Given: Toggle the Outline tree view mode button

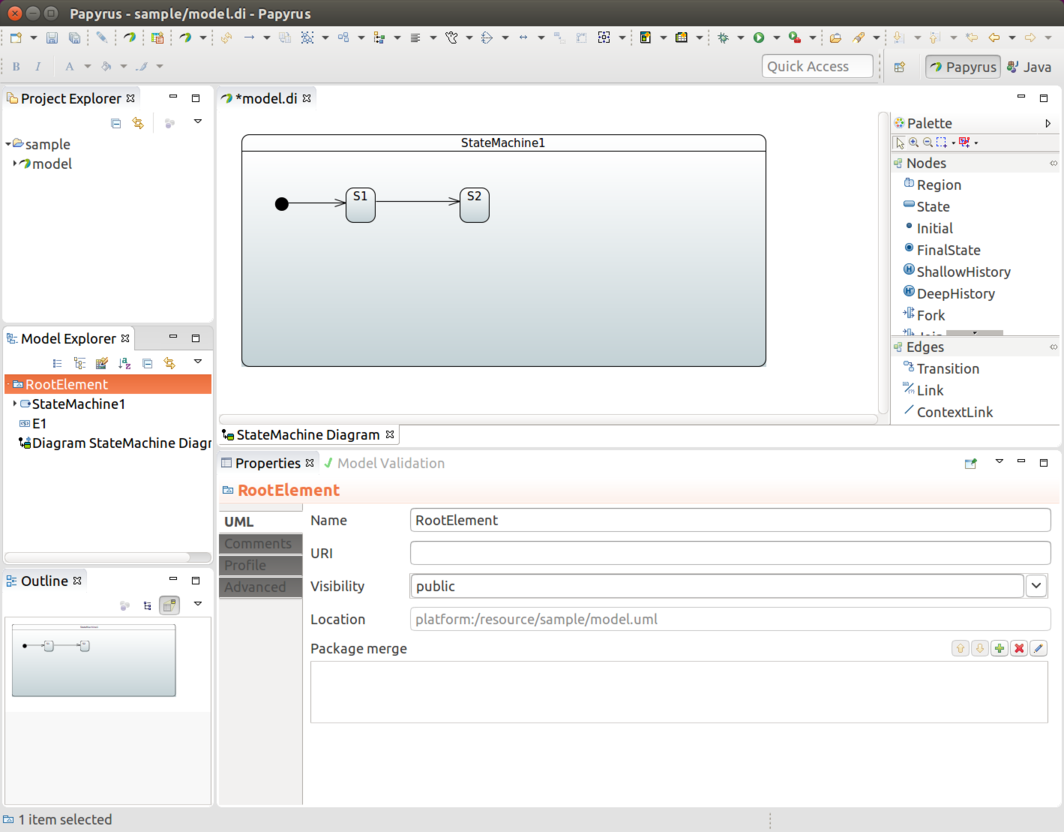Looking at the screenshot, I should 147,605.
